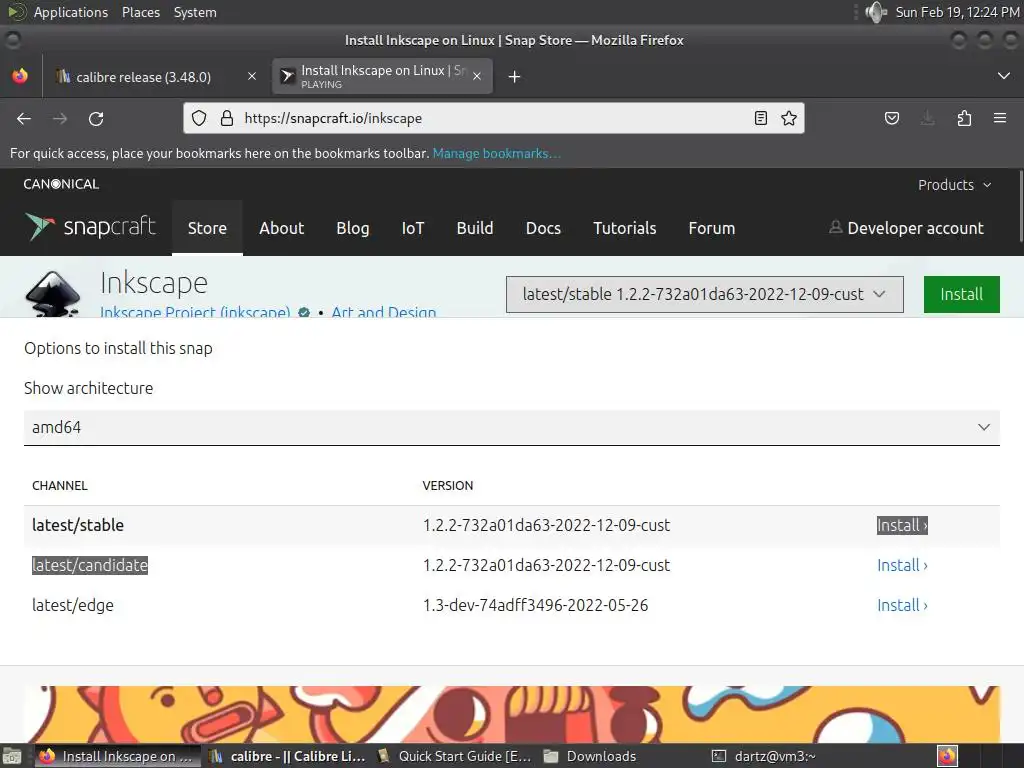1024x768 pixels.
Task: Click the Firefox icon at taskbar right
Action: (x=948, y=756)
